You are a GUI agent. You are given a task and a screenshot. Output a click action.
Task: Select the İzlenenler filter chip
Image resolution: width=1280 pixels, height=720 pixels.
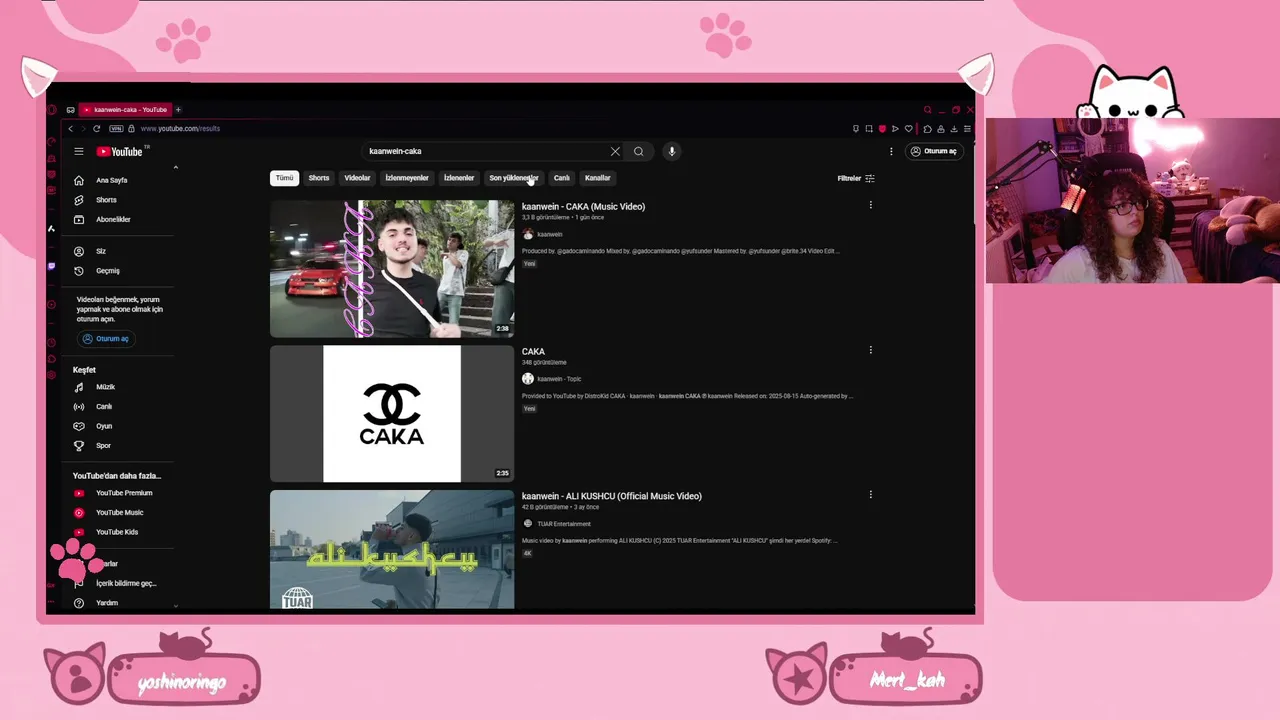coord(459,178)
